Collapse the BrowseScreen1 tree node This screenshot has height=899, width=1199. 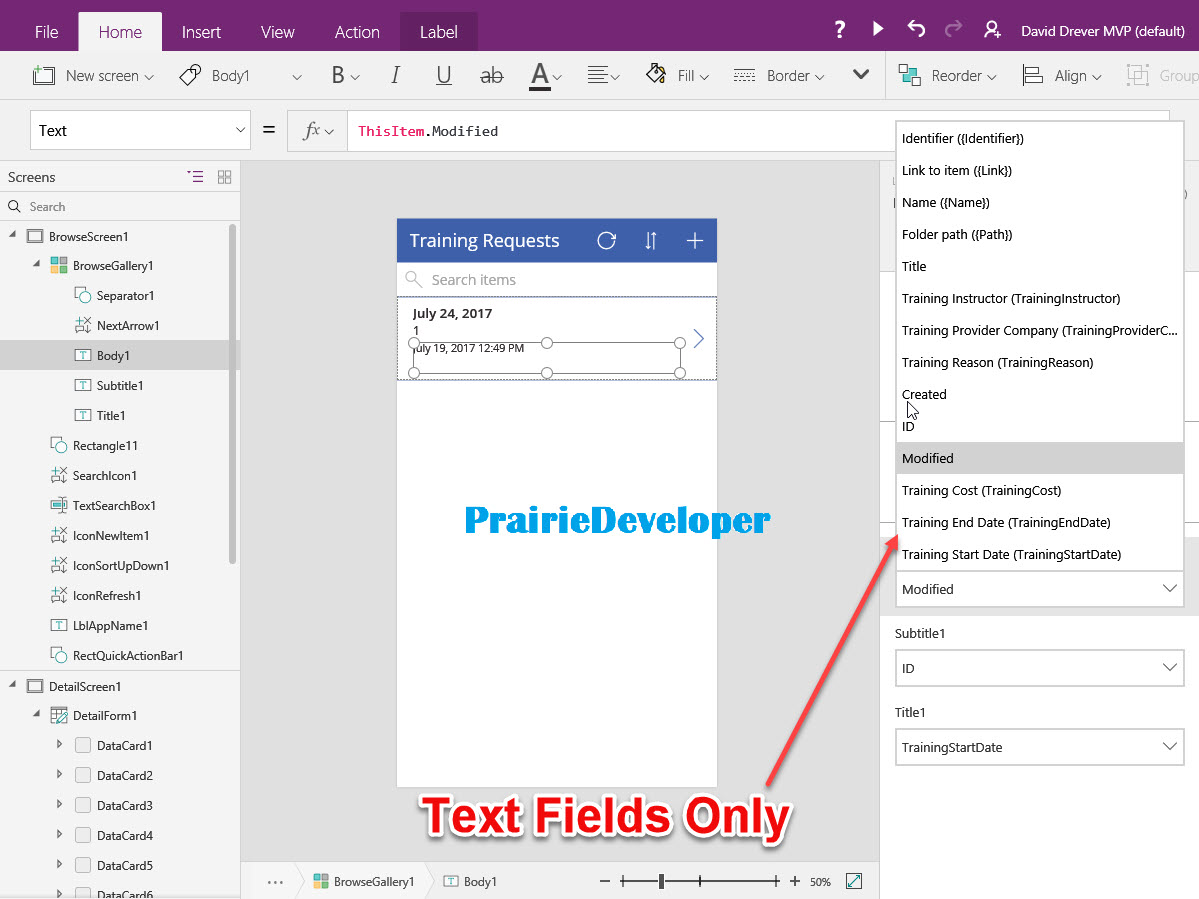(x=12, y=235)
